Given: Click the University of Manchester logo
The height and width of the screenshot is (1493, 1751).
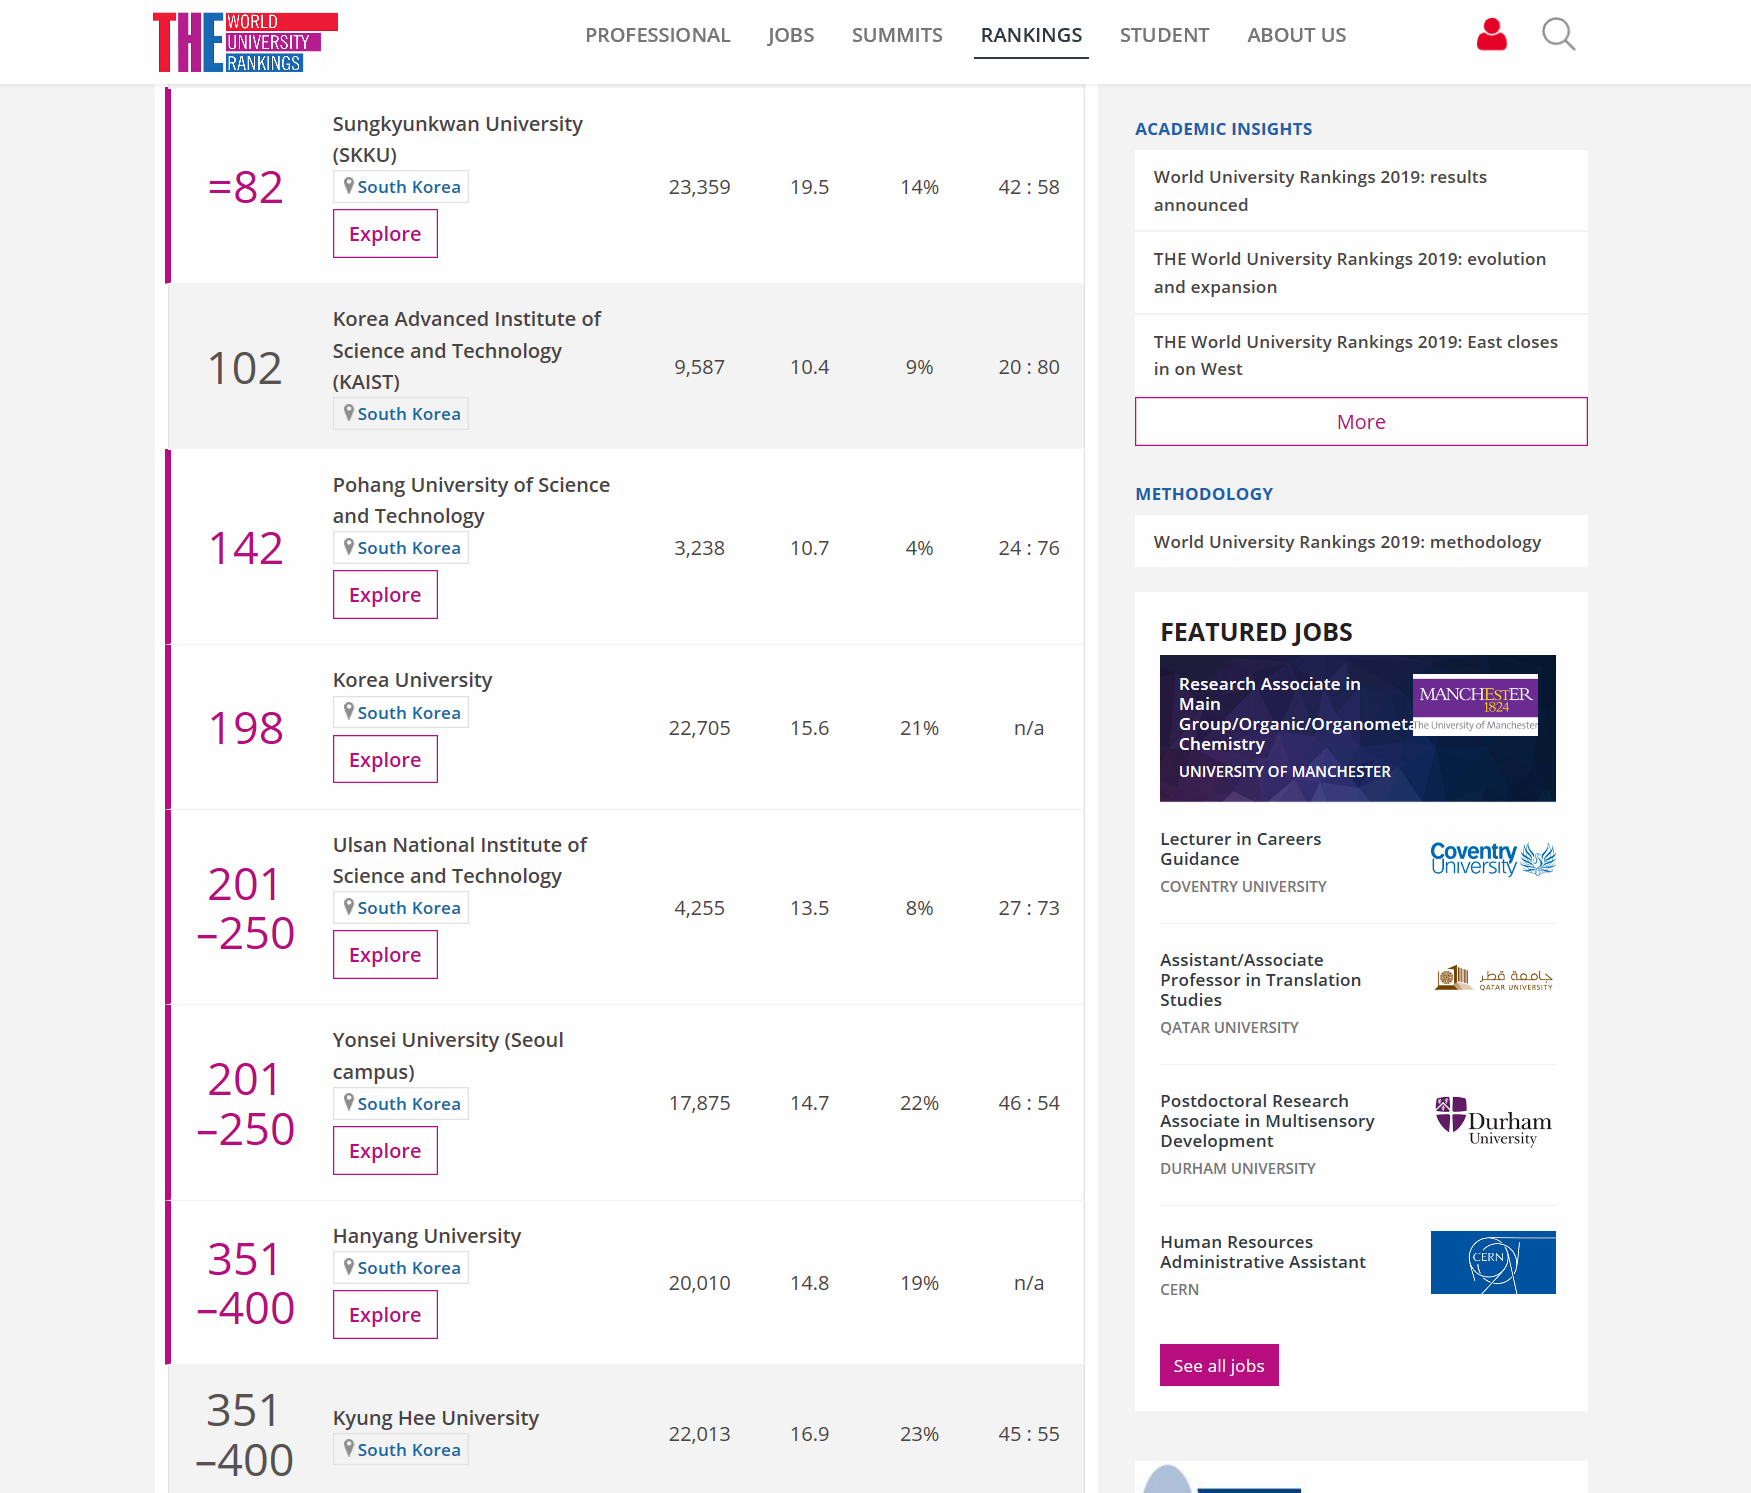Looking at the screenshot, I should (x=1475, y=705).
